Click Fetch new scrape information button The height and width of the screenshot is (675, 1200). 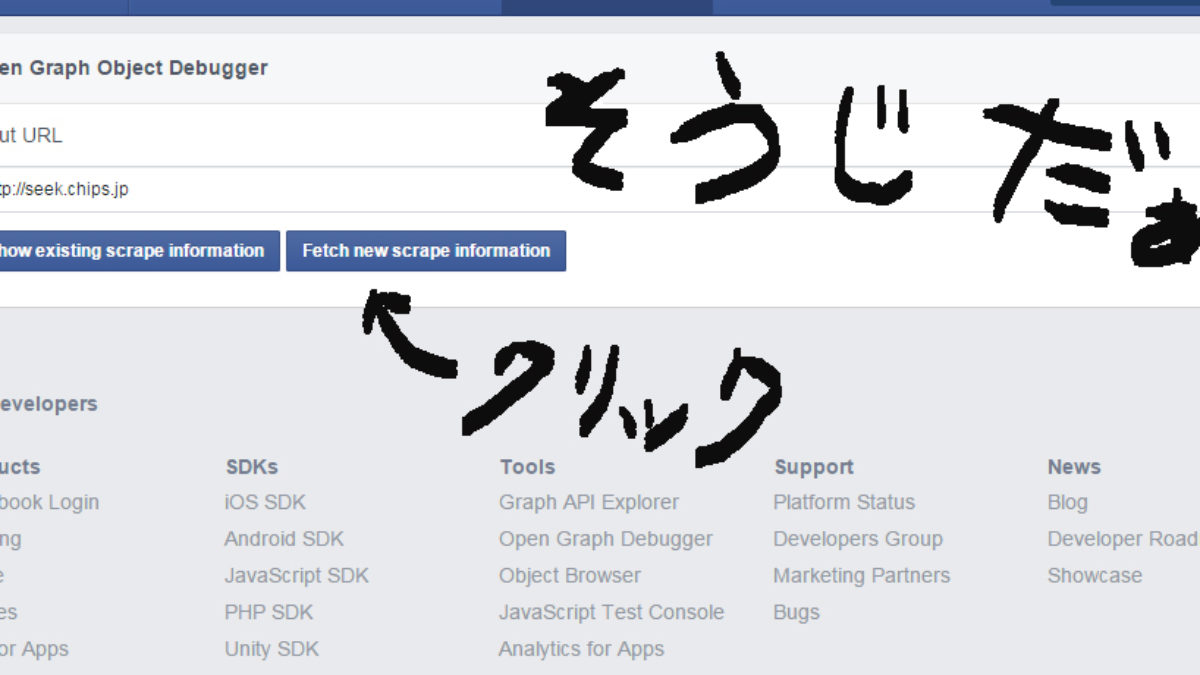(426, 251)
